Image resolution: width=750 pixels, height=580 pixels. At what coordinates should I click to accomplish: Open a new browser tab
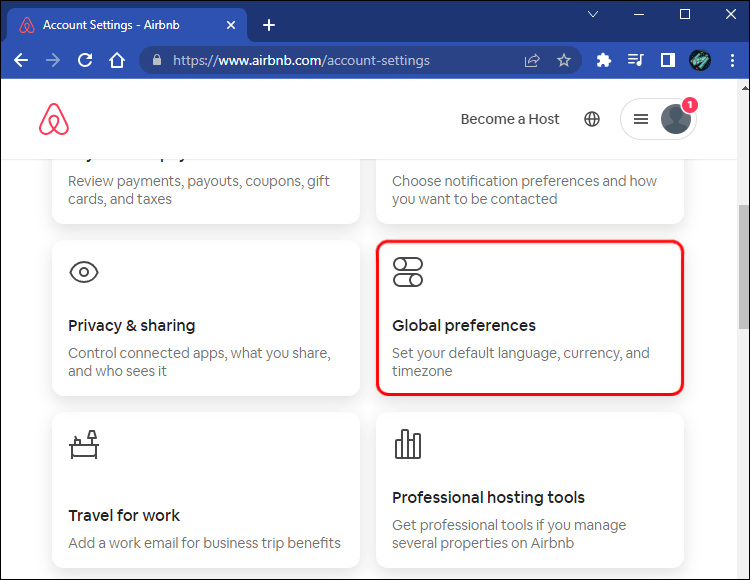(x=268, y=25)
